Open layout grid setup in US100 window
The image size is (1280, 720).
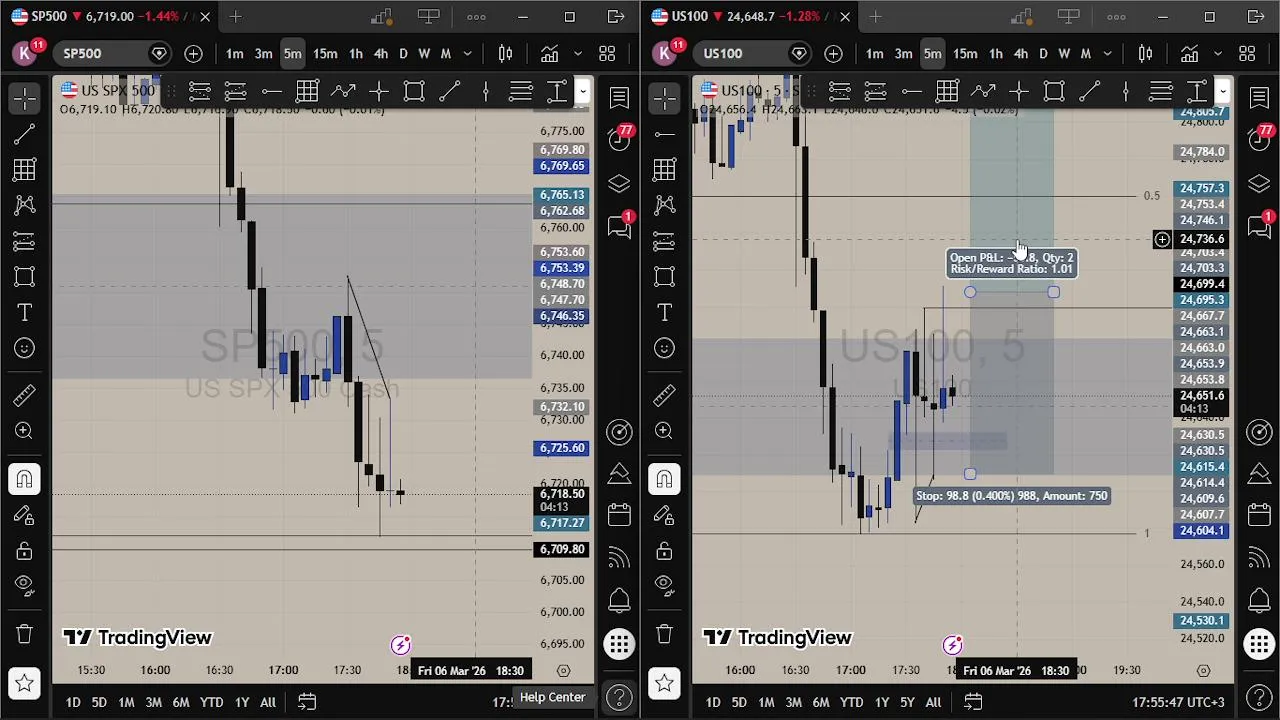coord(1247,54)
